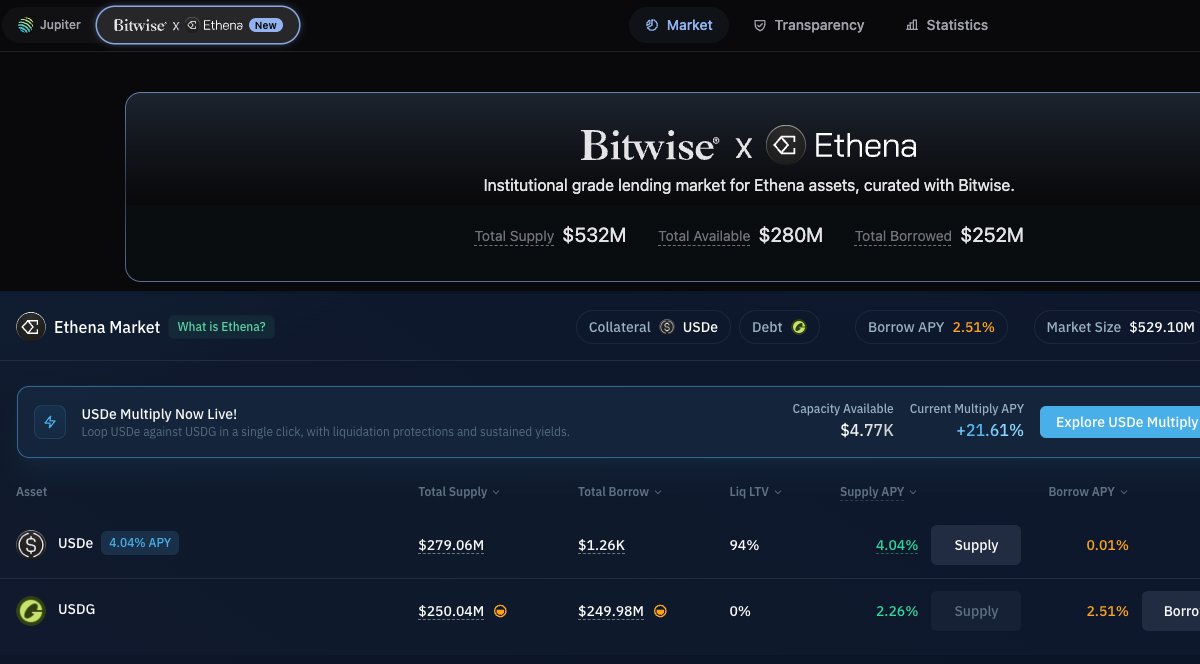Click the USDG Liq LTV 0% cell
Screen dimensions: 1200x664
click(x=740, y=611)
